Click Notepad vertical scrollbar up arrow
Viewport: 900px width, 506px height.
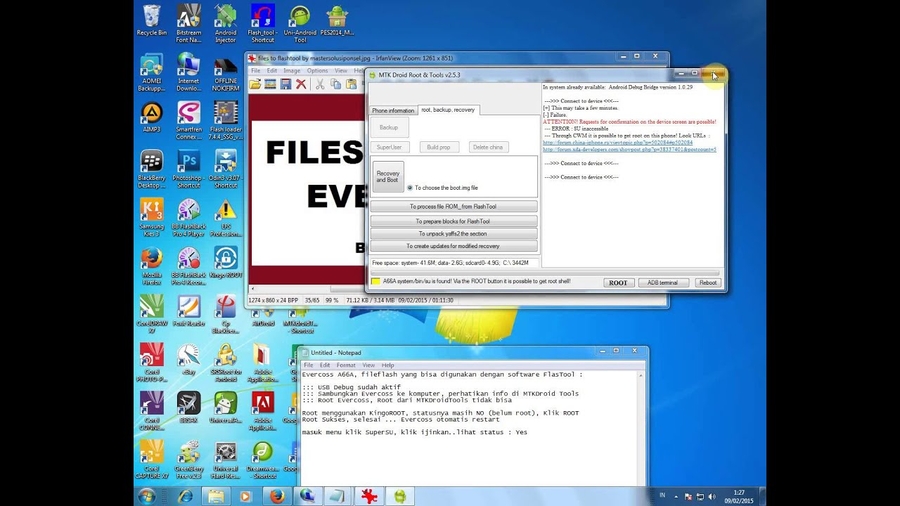tap(641, 375)
